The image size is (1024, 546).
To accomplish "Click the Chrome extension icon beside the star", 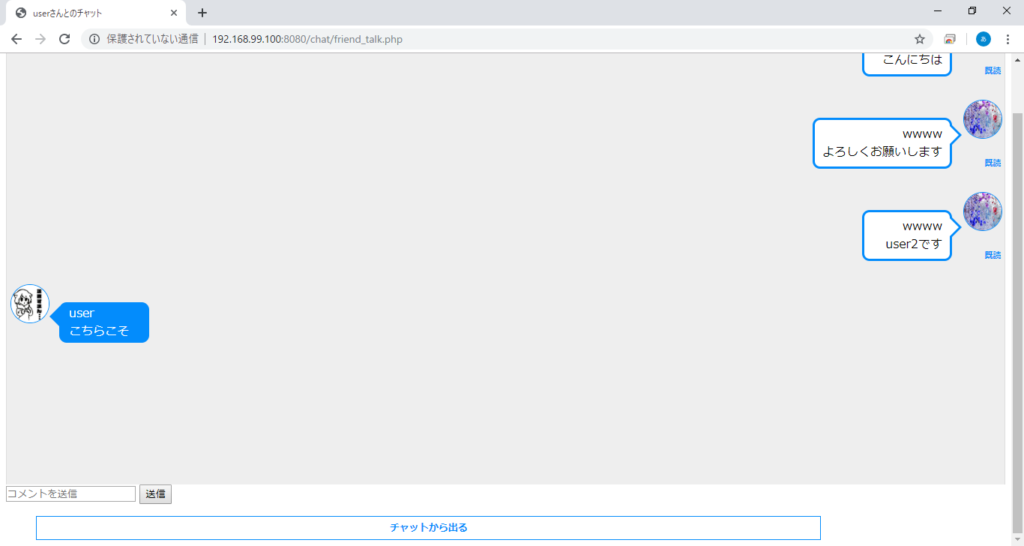I will 950,39.
